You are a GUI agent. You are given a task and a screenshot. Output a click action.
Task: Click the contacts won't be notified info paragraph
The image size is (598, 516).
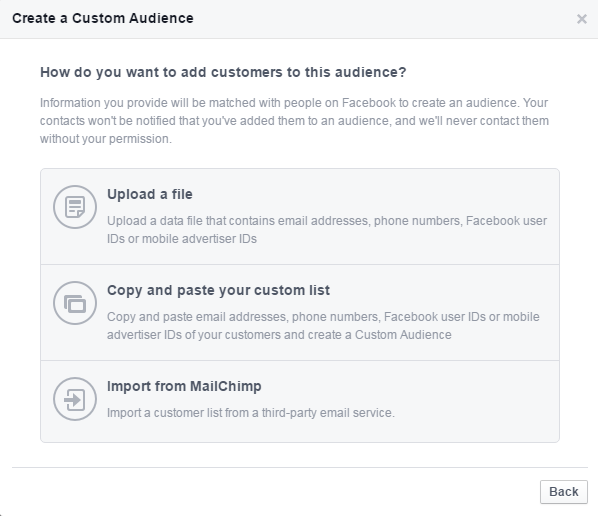click(294, 121)
